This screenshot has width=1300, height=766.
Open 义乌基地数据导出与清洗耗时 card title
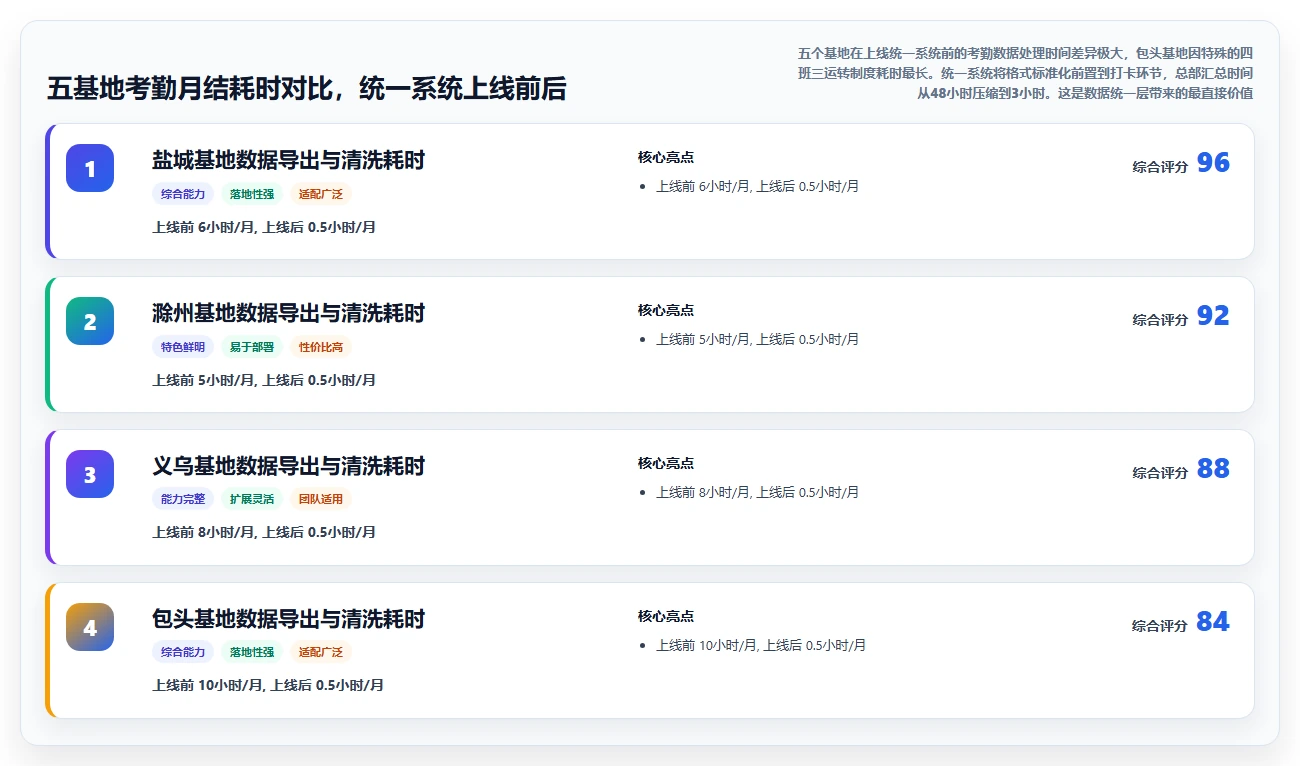(288, 466)
